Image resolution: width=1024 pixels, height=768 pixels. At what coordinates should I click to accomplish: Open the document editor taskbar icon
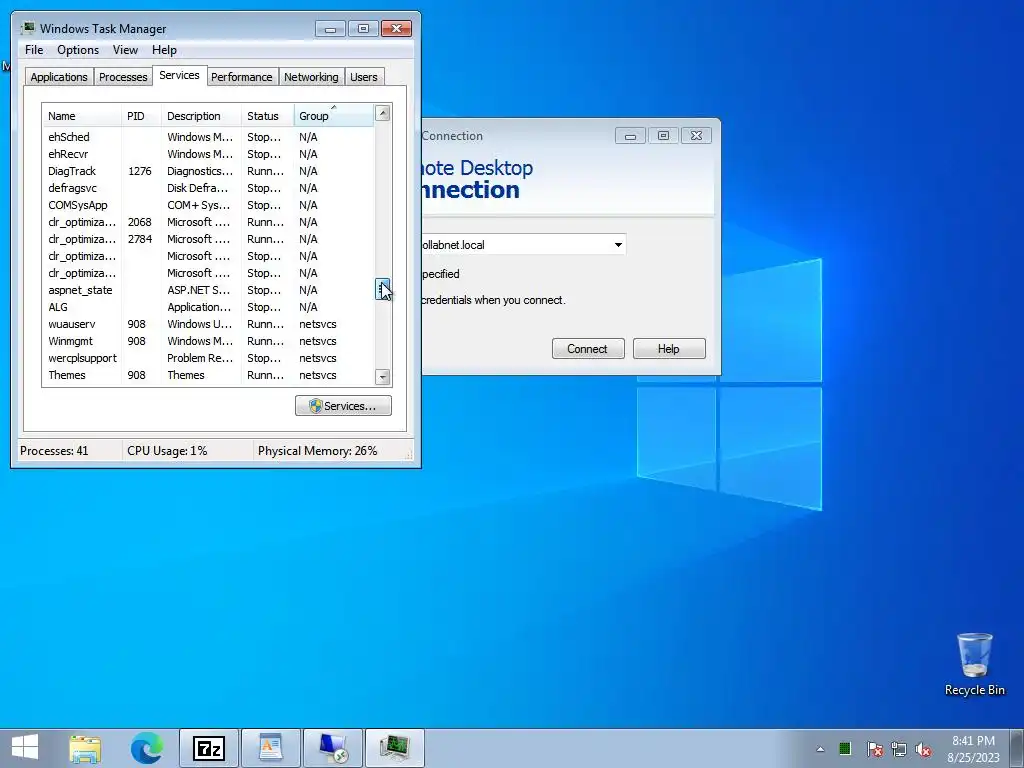(270, 748)
